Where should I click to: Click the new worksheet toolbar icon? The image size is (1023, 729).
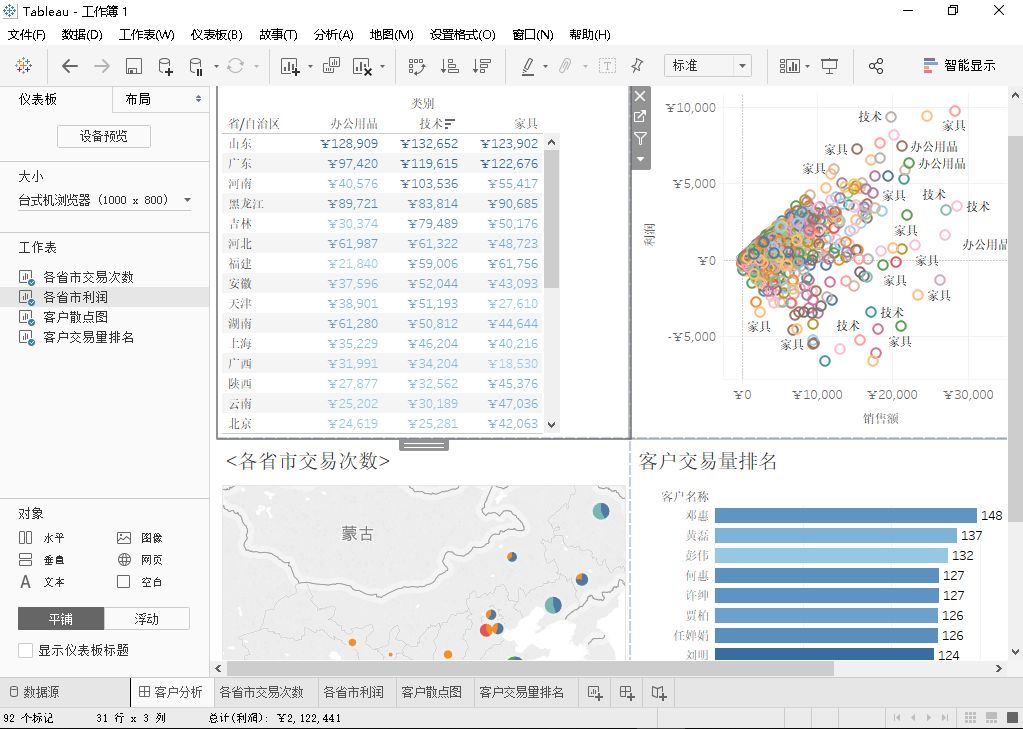tap(290, 66)
